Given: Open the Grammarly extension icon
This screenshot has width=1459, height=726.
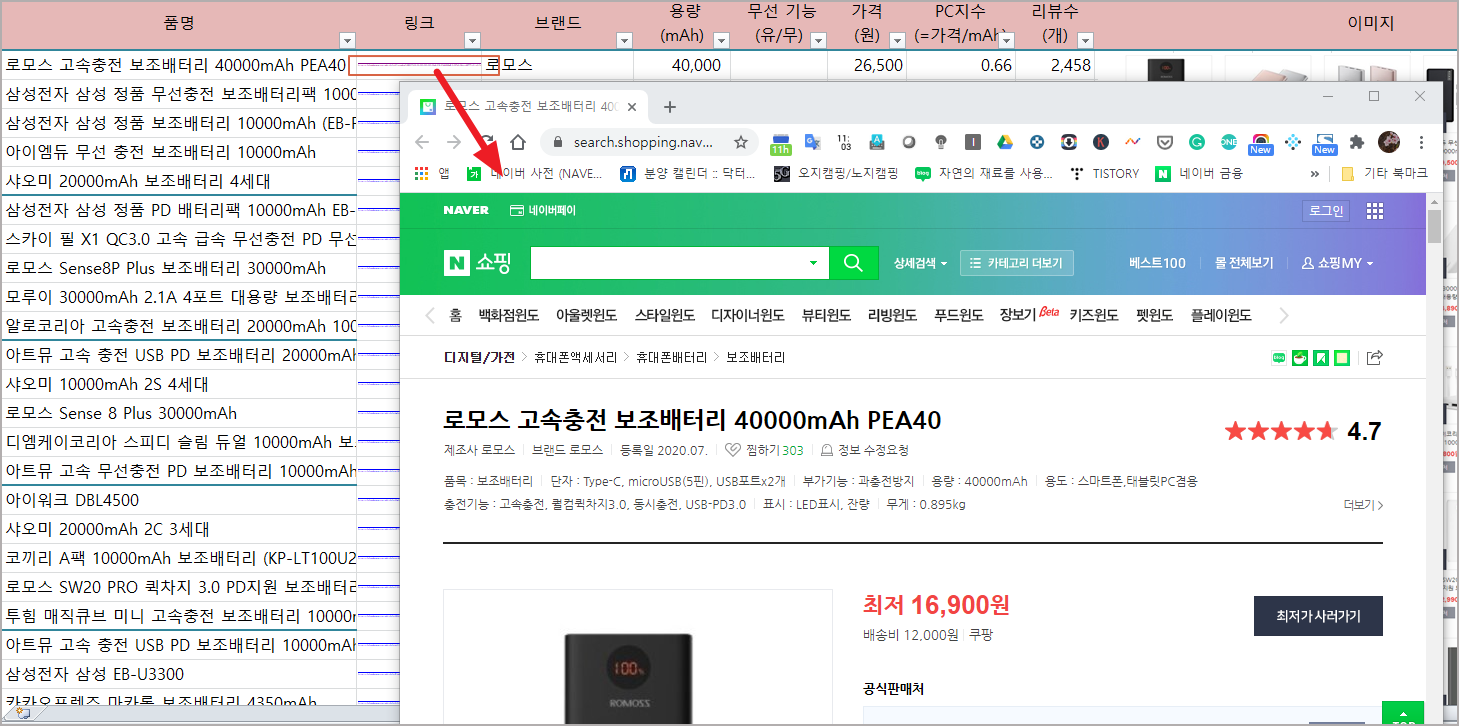Looking at the screenshot, I should 1197,142.
